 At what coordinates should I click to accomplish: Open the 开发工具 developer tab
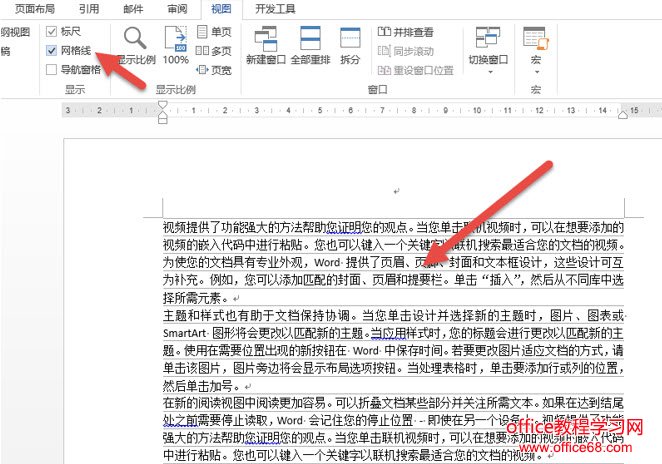pos(275,9)
